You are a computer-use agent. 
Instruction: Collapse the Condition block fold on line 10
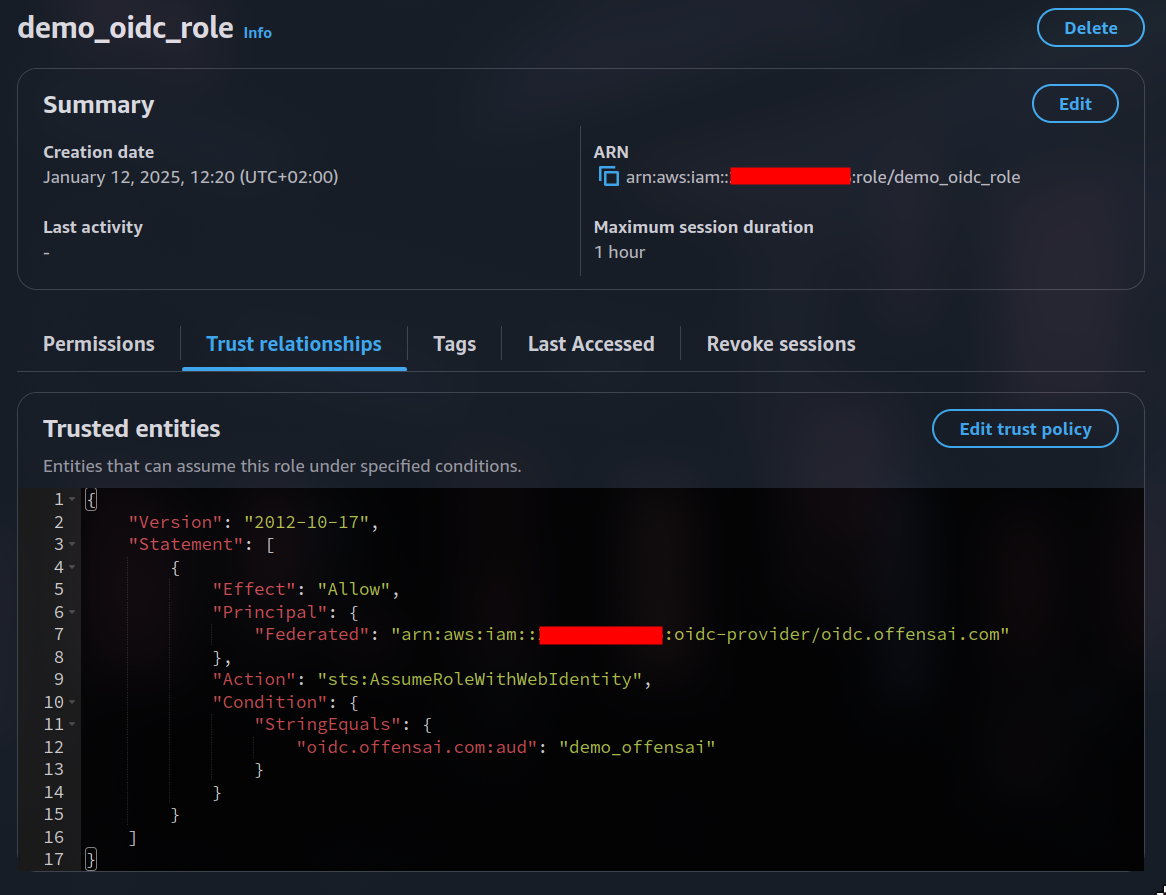tap(71, 701)
